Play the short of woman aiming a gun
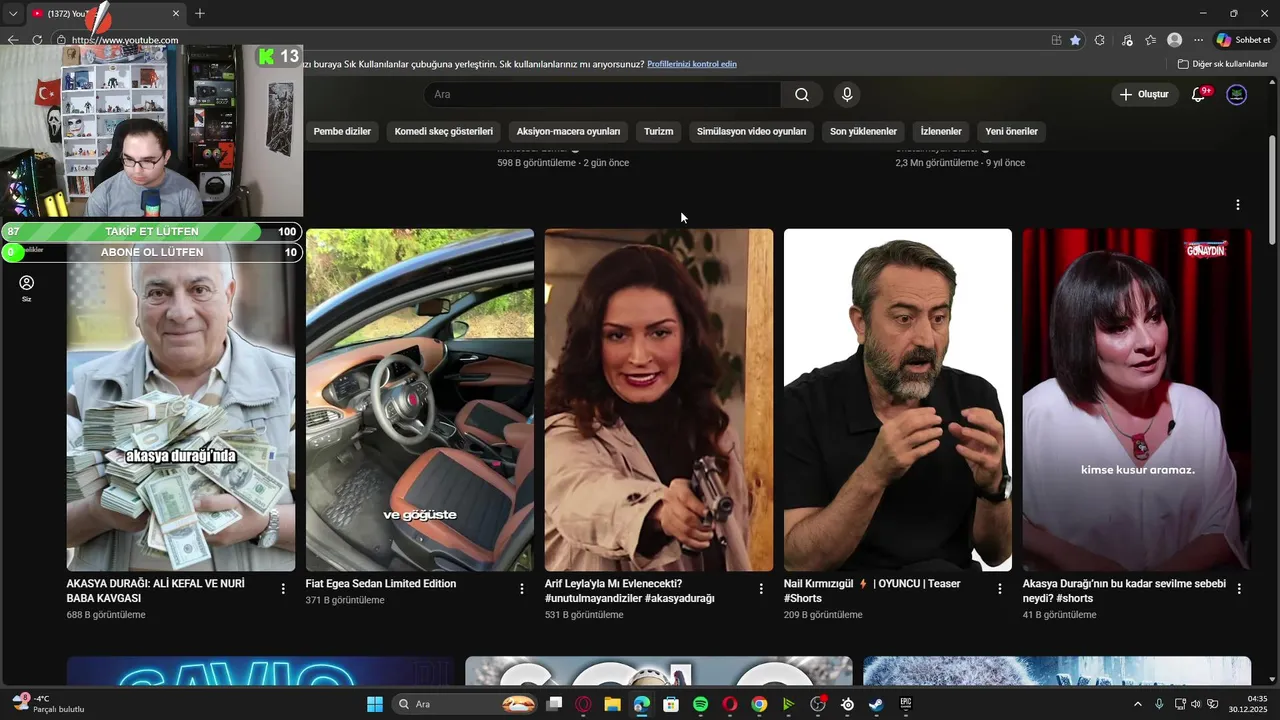The image size is (1280, 720). coord(659,400)
